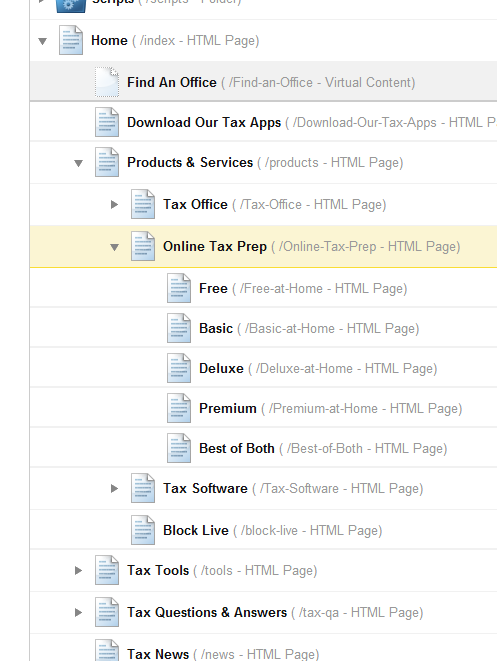Select Products & Services page
The width and height of the screenshot is (497, 661).
(190, 162)
